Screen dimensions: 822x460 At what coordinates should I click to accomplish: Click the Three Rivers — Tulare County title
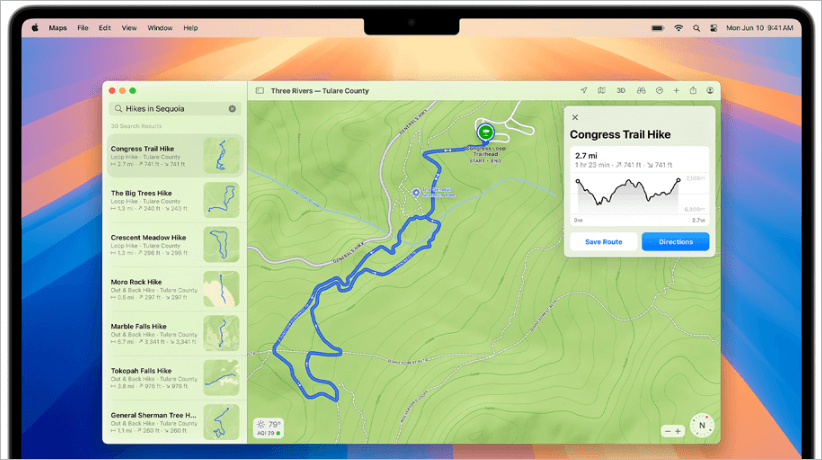pyautogui.click(x=320, y=91)
